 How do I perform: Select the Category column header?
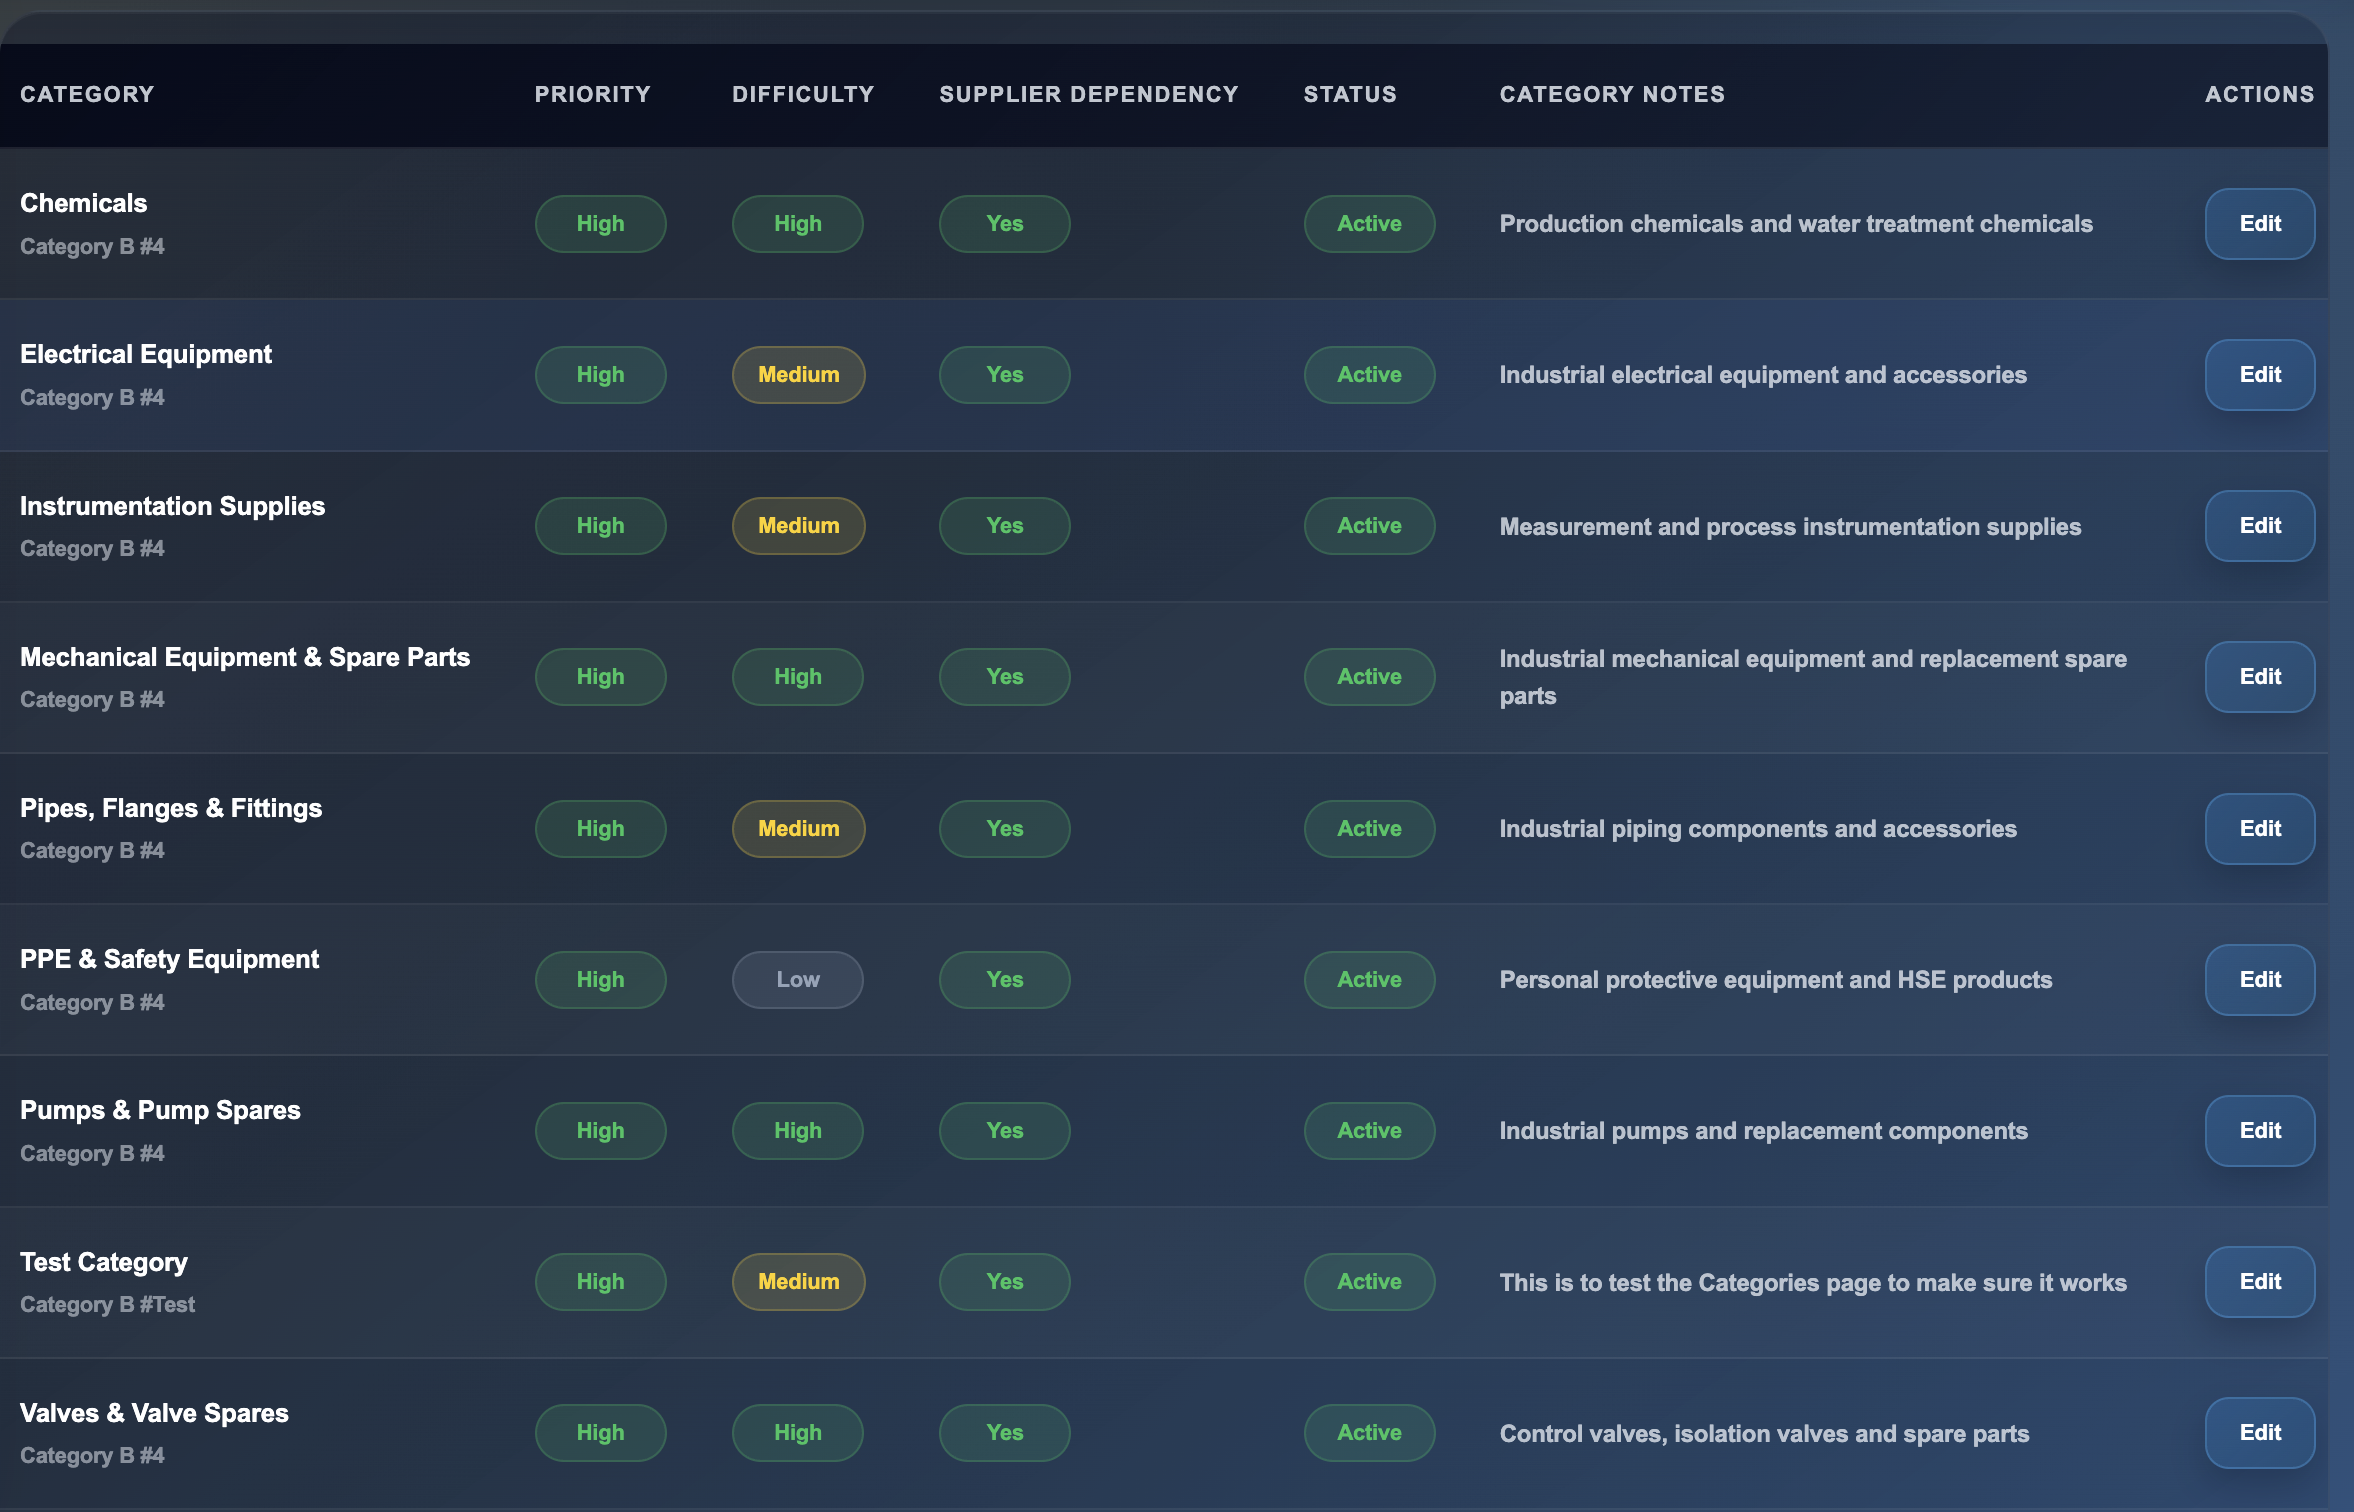87,94
